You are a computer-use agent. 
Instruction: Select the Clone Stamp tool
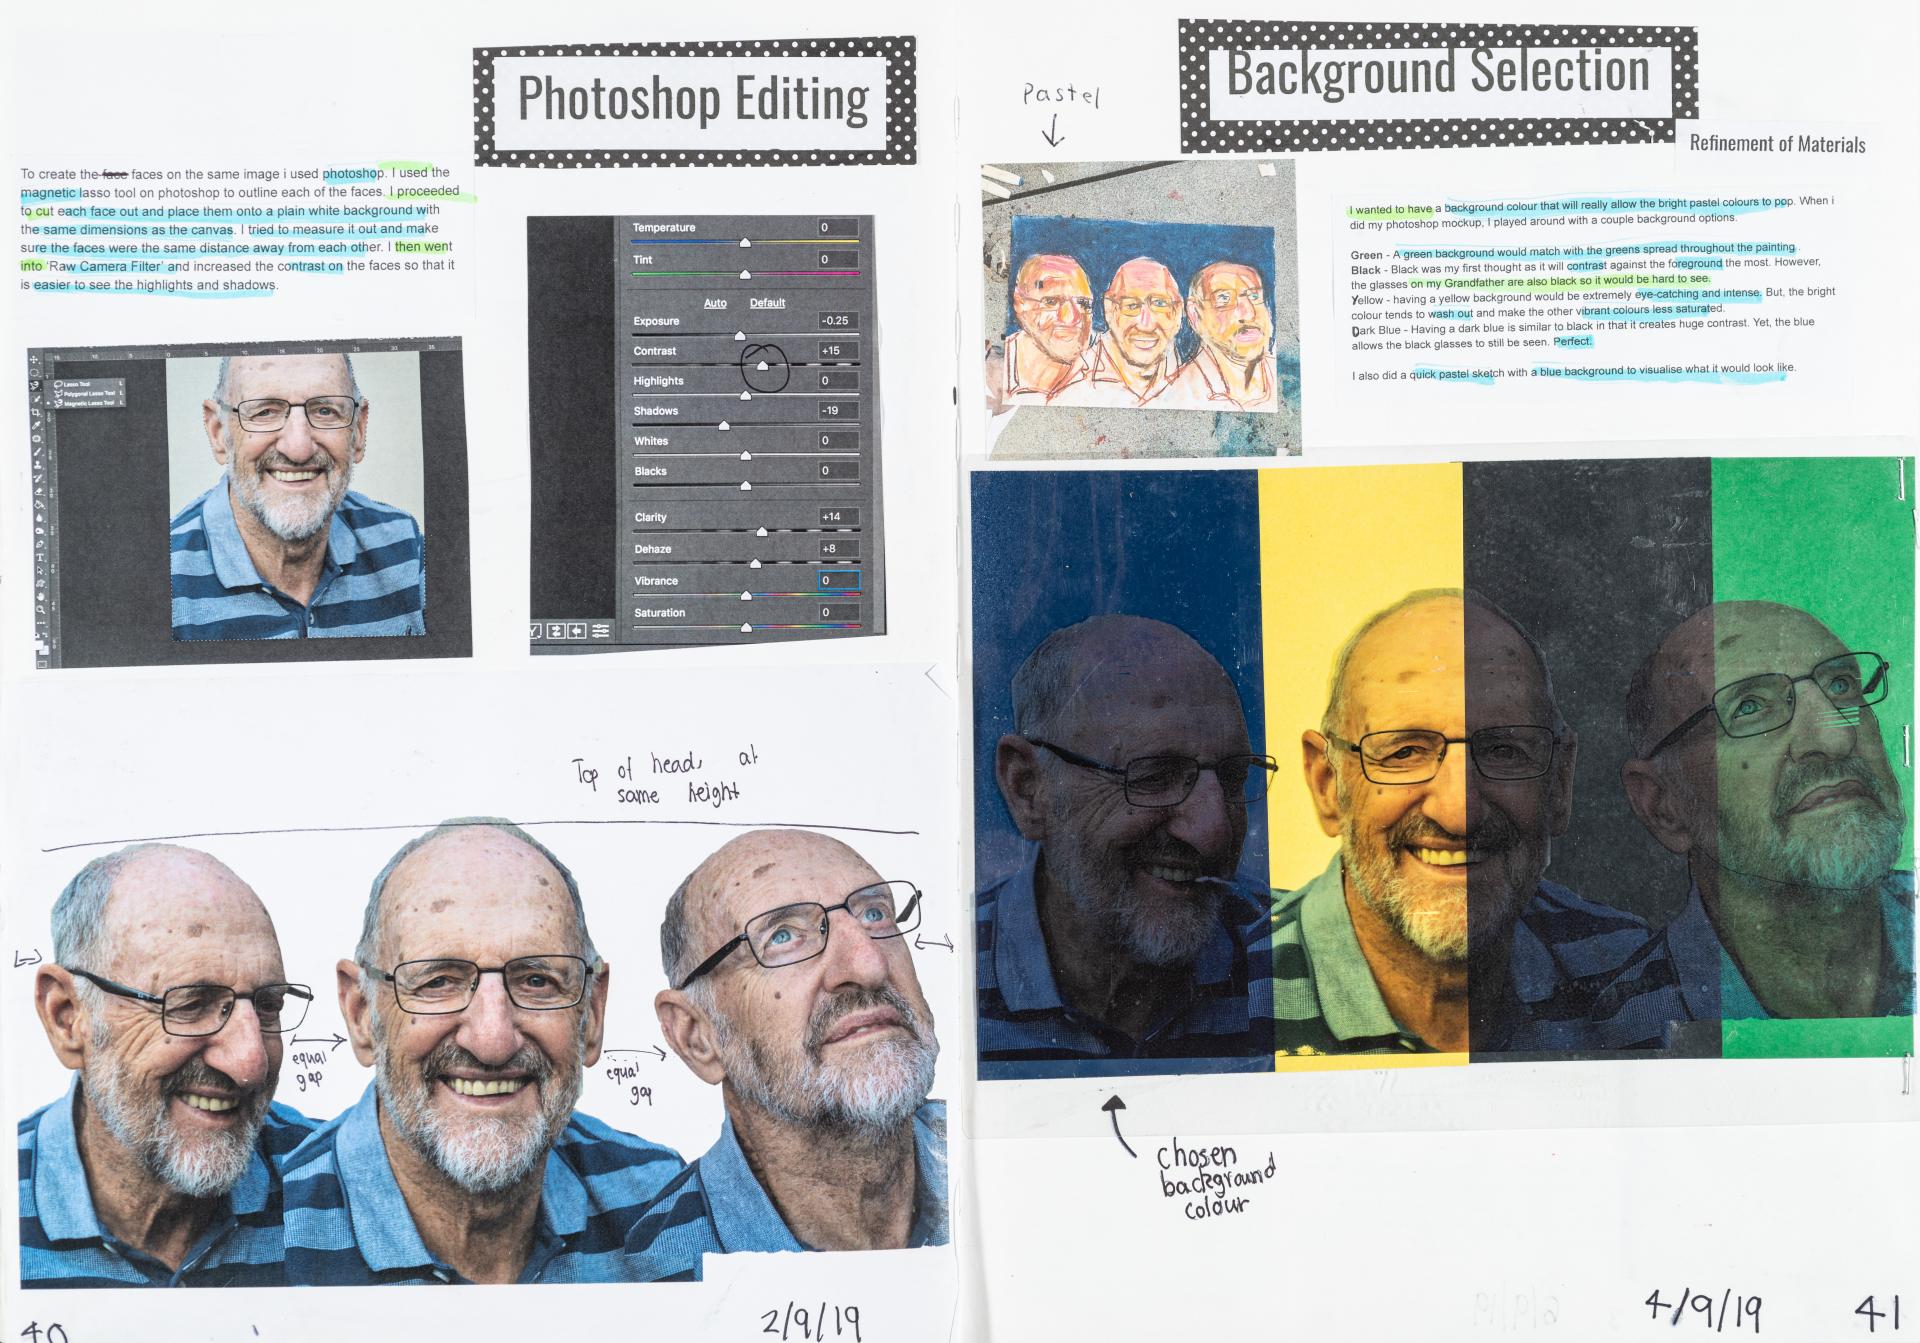click(38, 465)
